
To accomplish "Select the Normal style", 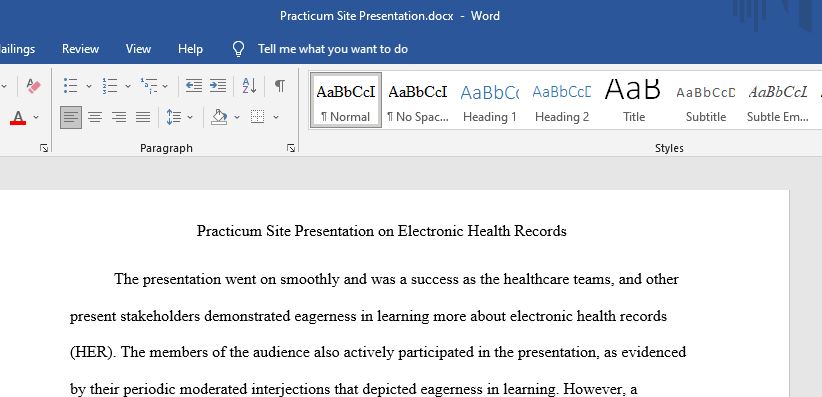I will (346, 100).
